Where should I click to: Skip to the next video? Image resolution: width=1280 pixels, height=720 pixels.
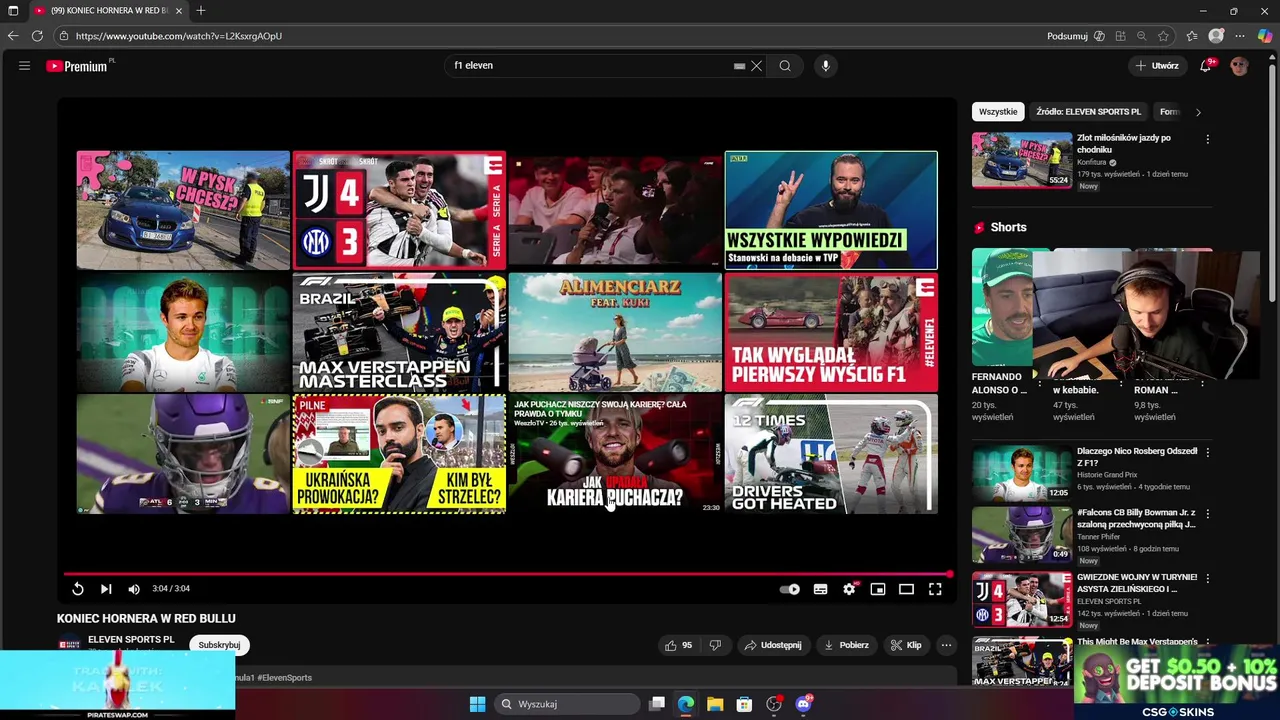[x=106, y=589]
